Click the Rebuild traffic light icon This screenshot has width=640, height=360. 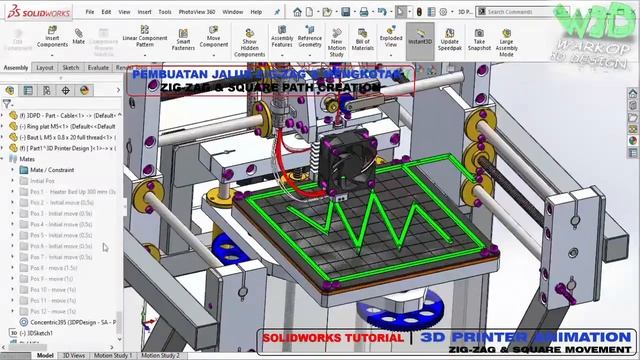pyautogui.click(x=419, y=12)
